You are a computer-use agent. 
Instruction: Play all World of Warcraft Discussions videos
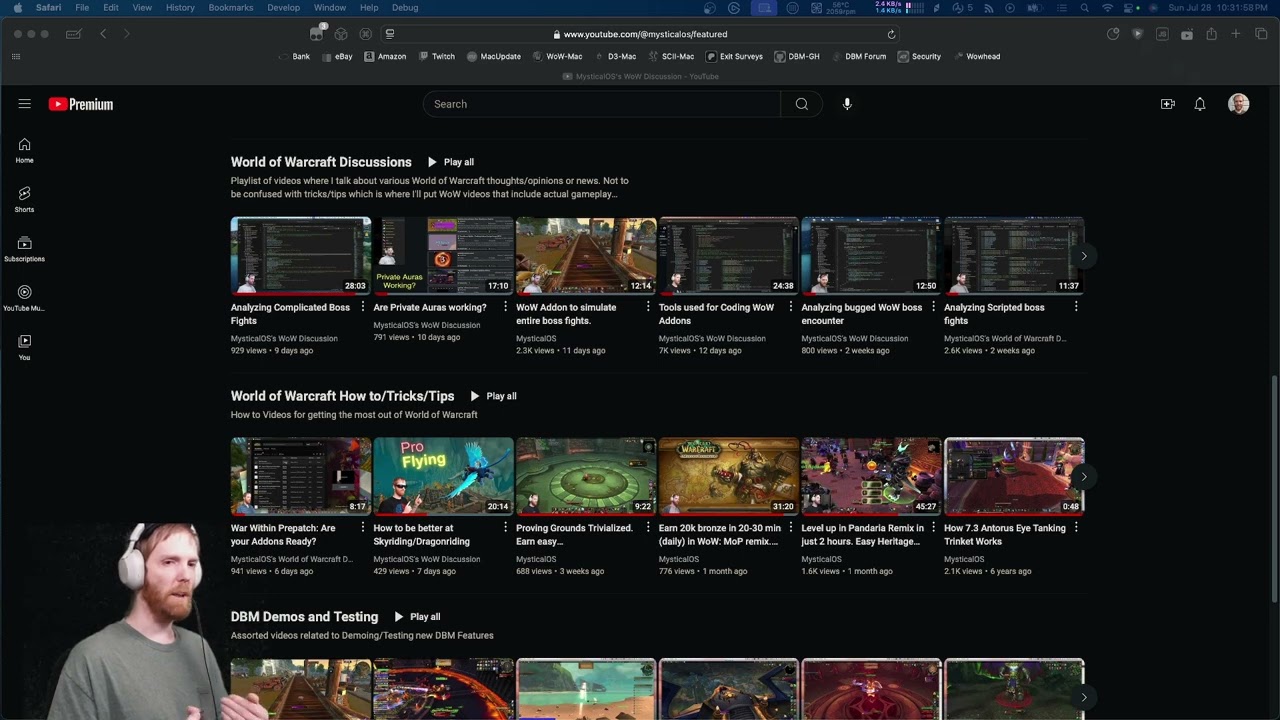click(451, 162)
